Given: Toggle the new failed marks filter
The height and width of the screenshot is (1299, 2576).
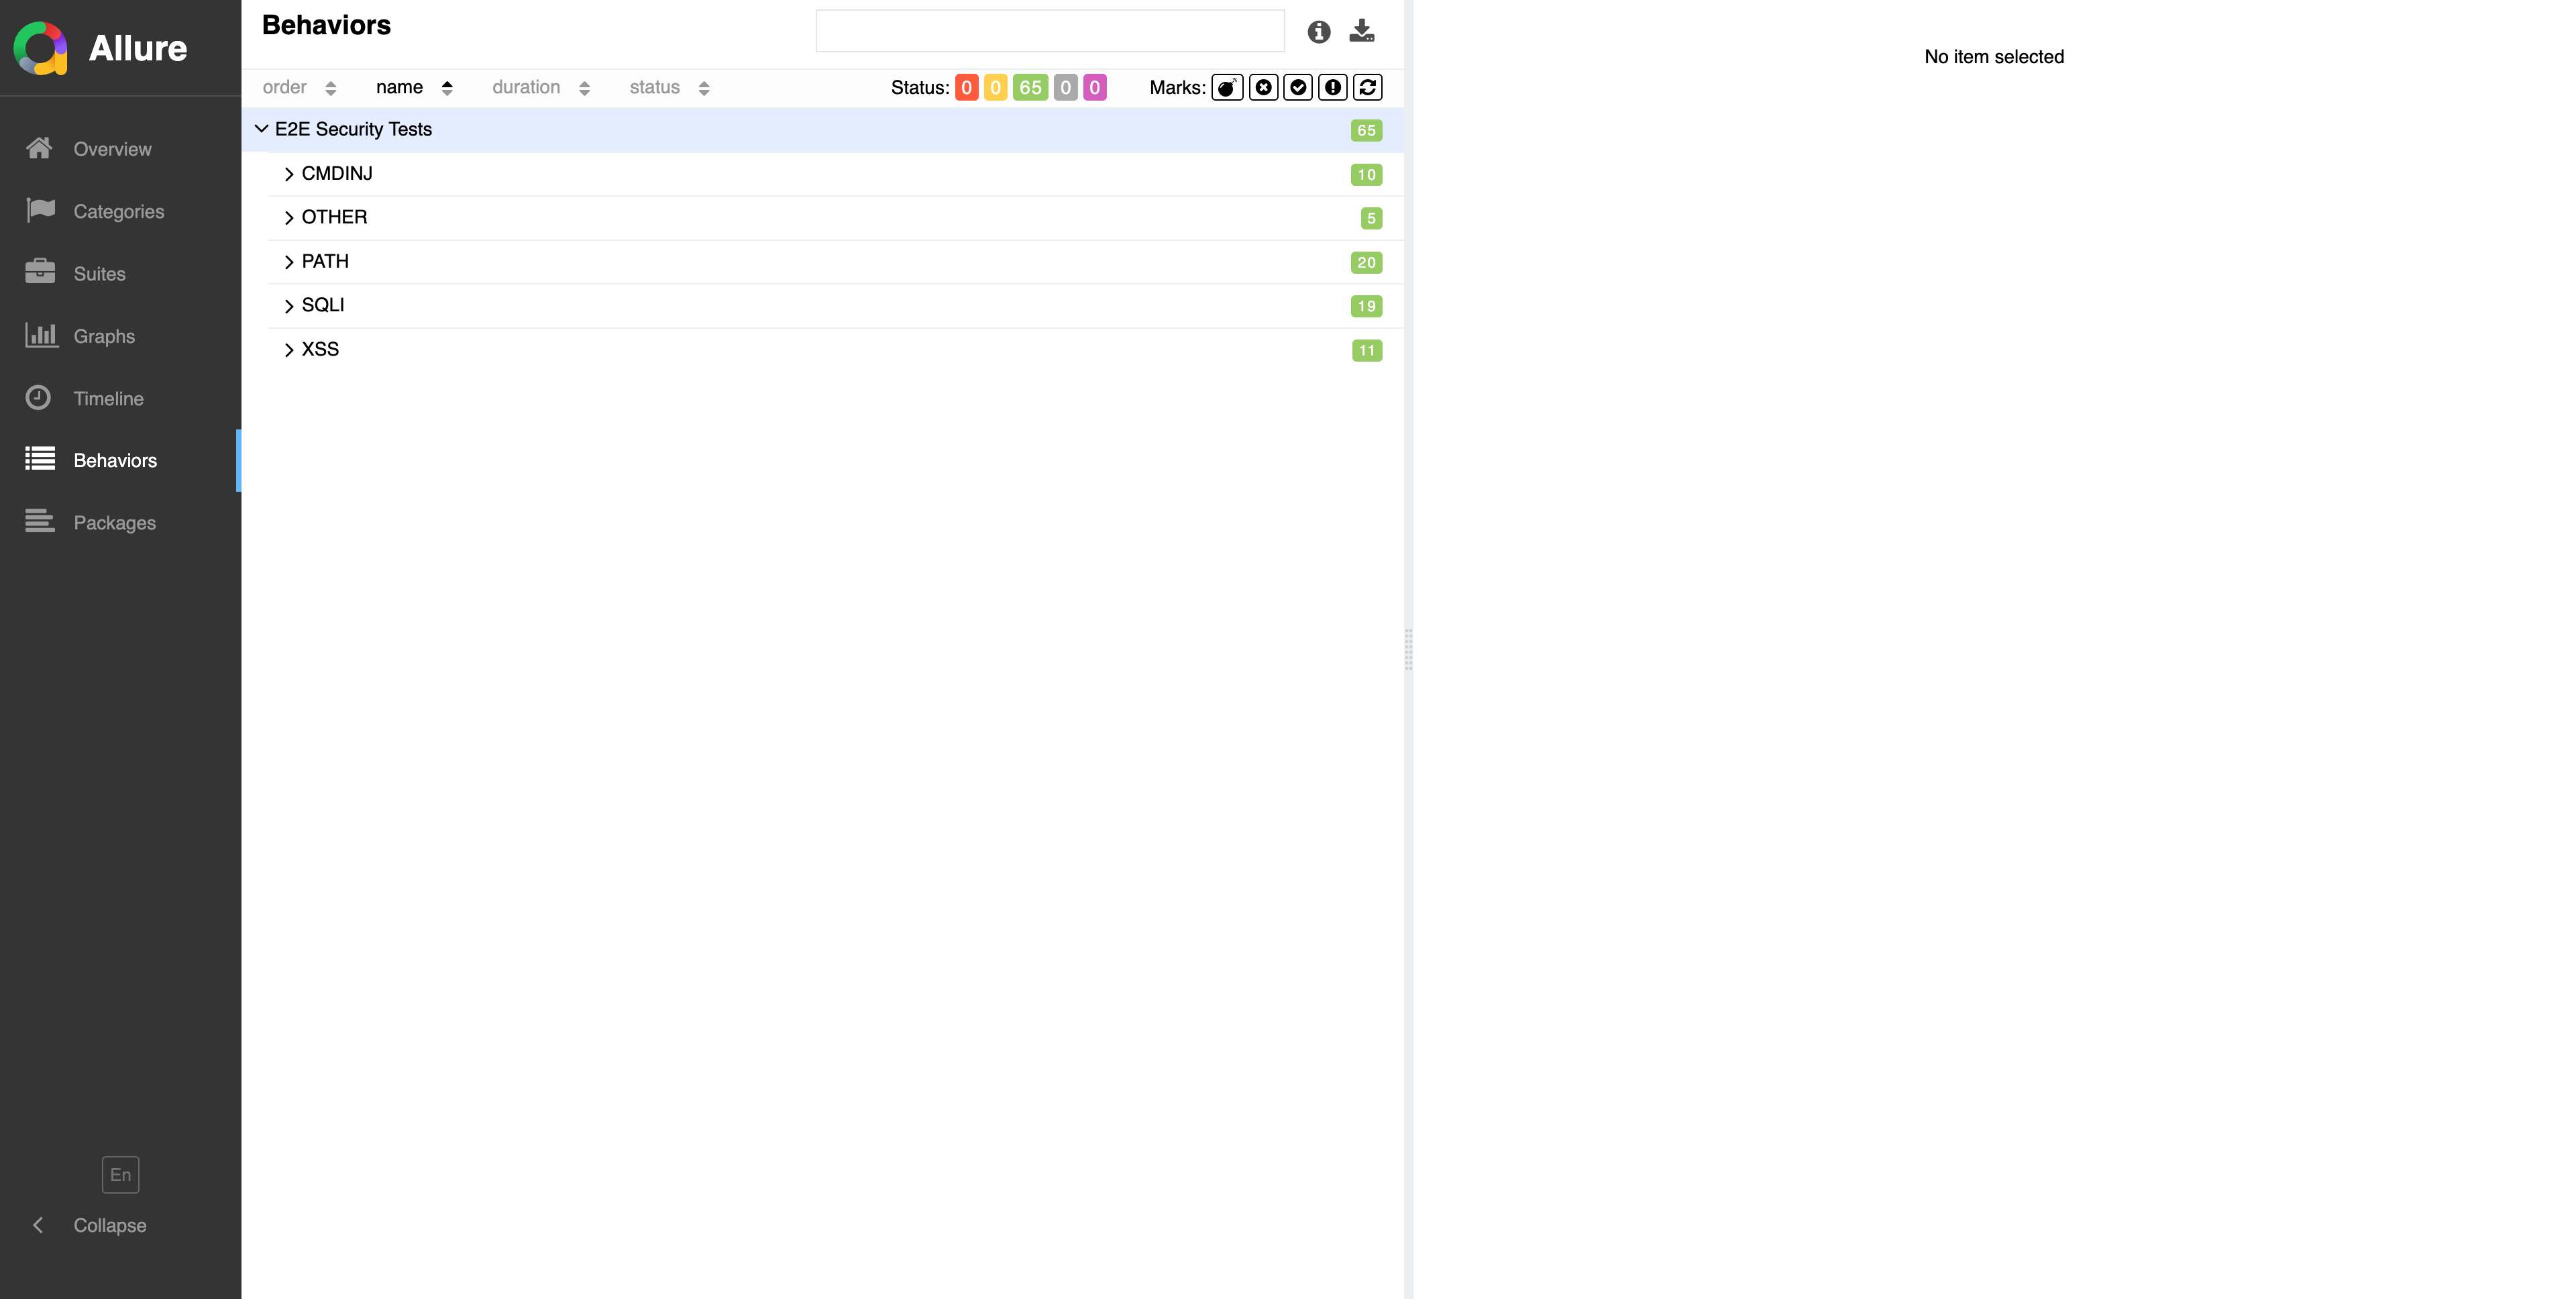Looking at the screenshot, I should [1263, 87].
